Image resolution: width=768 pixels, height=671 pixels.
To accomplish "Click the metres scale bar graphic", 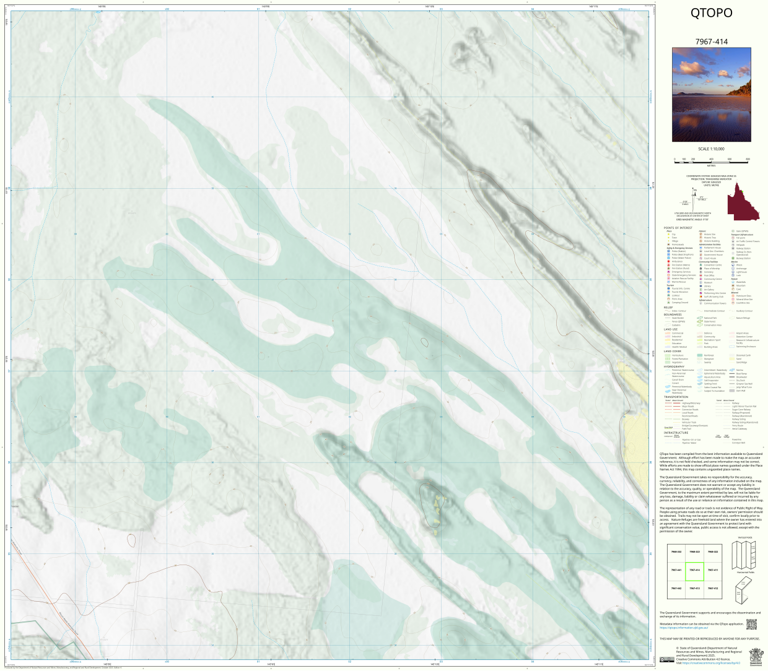I will (711, 160).
